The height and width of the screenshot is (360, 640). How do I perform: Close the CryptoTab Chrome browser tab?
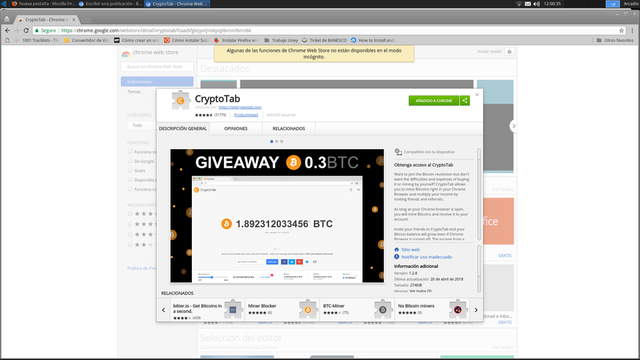(74, 20)
